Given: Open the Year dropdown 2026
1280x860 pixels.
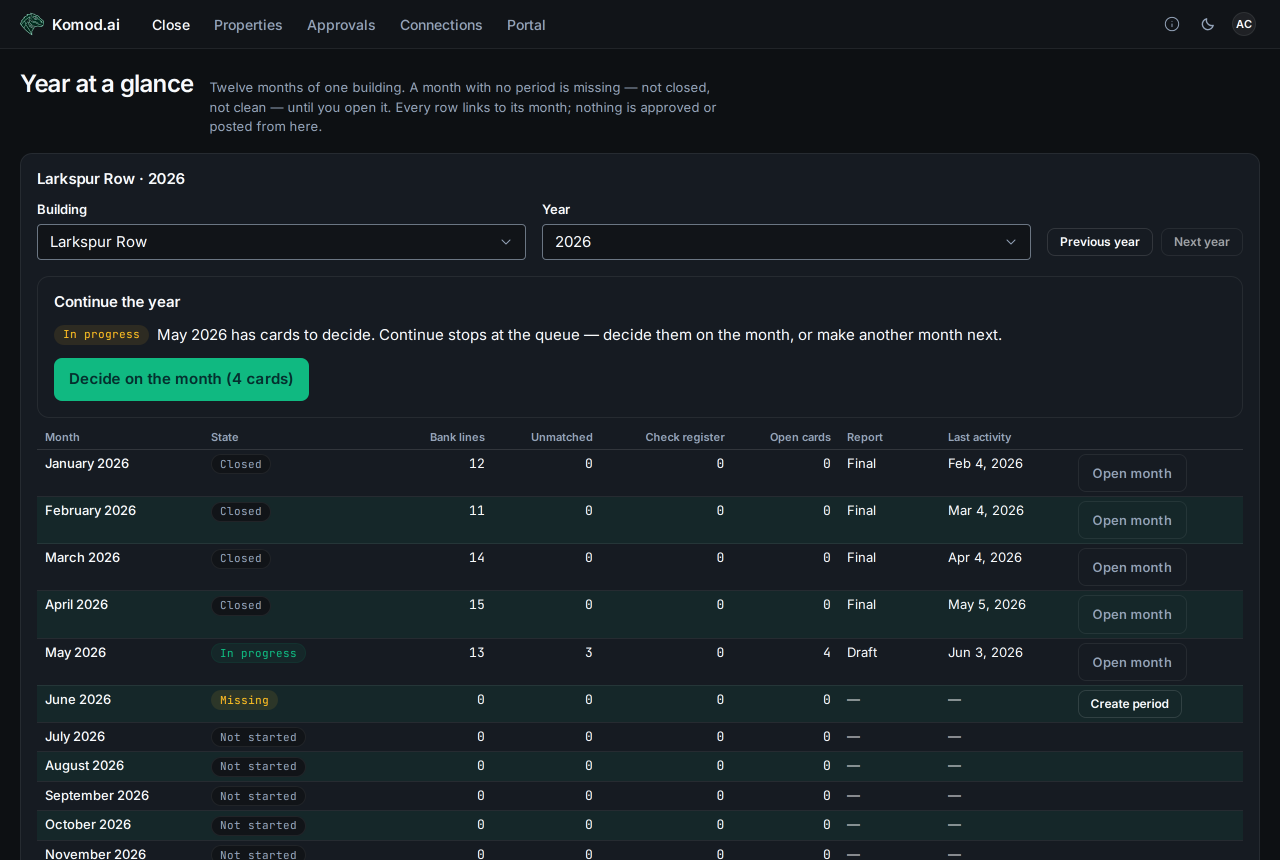Looking at the screenshot, I should [x=786, y=242].
